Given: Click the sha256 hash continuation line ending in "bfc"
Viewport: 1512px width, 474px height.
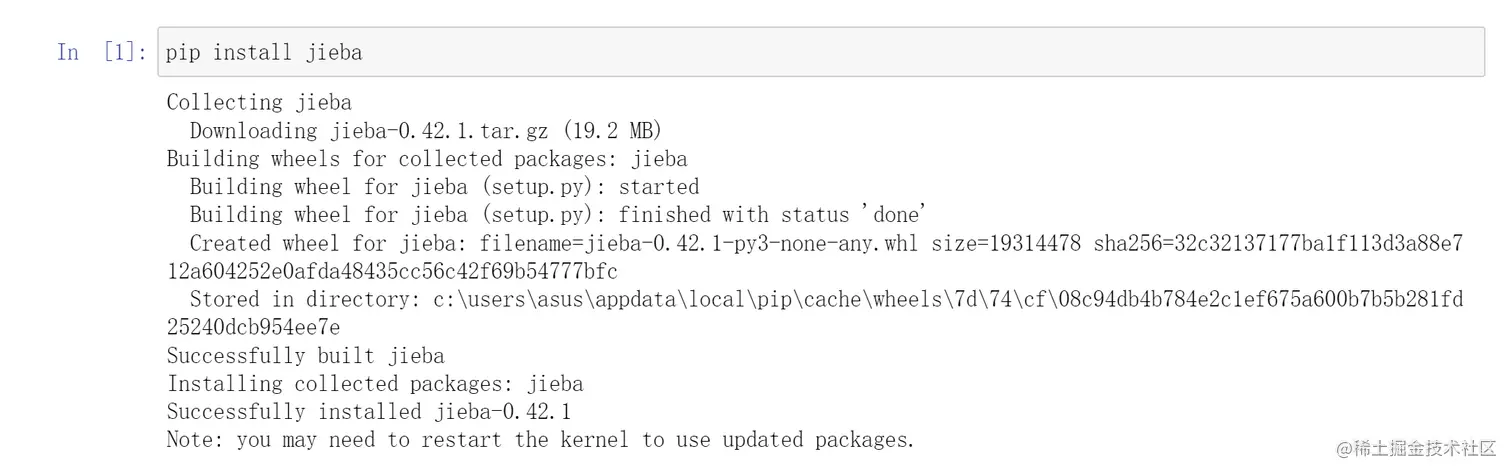Looking at the screenshot, I should click(x=392, y=271).
